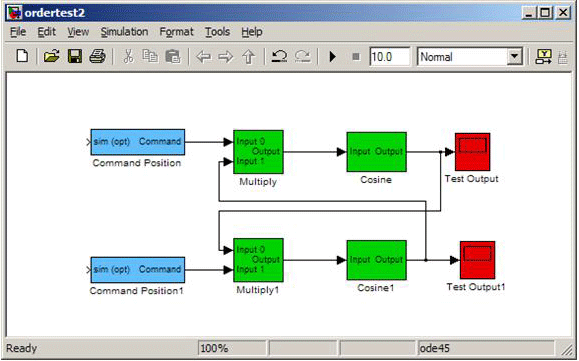Start simulation with the play button
Image resolution: width=579 pixels, height=361 pixels.
pos(332,56)
